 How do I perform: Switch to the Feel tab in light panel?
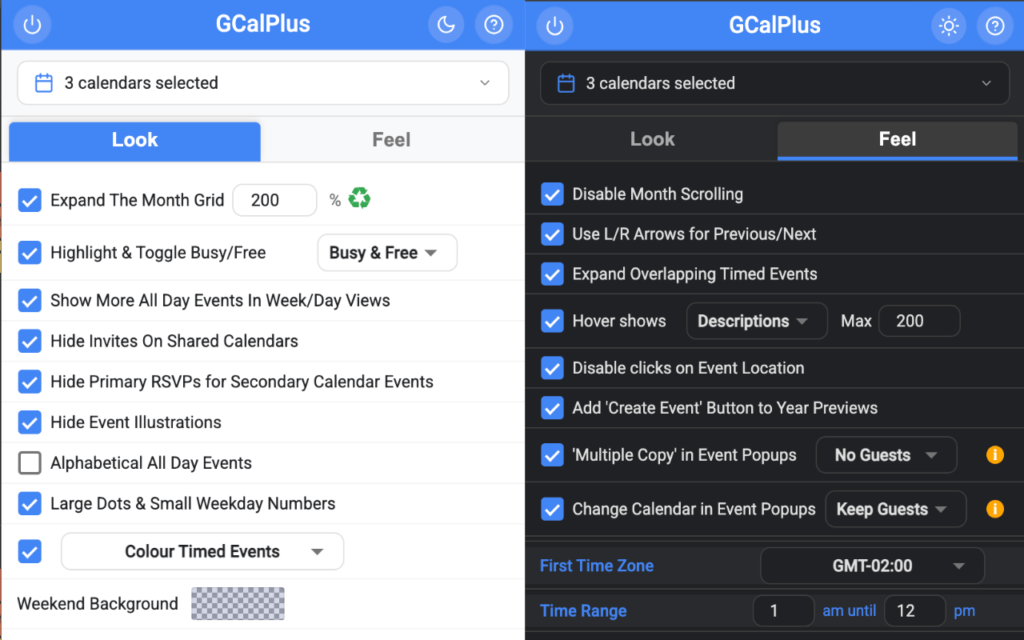pos(391,140)
